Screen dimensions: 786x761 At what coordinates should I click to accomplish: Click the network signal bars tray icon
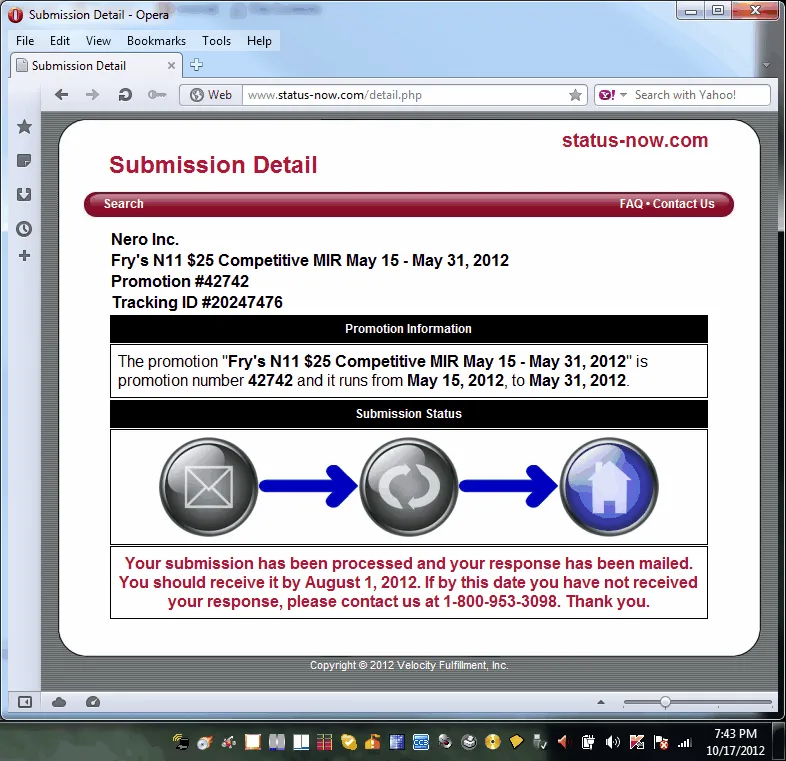685,742
